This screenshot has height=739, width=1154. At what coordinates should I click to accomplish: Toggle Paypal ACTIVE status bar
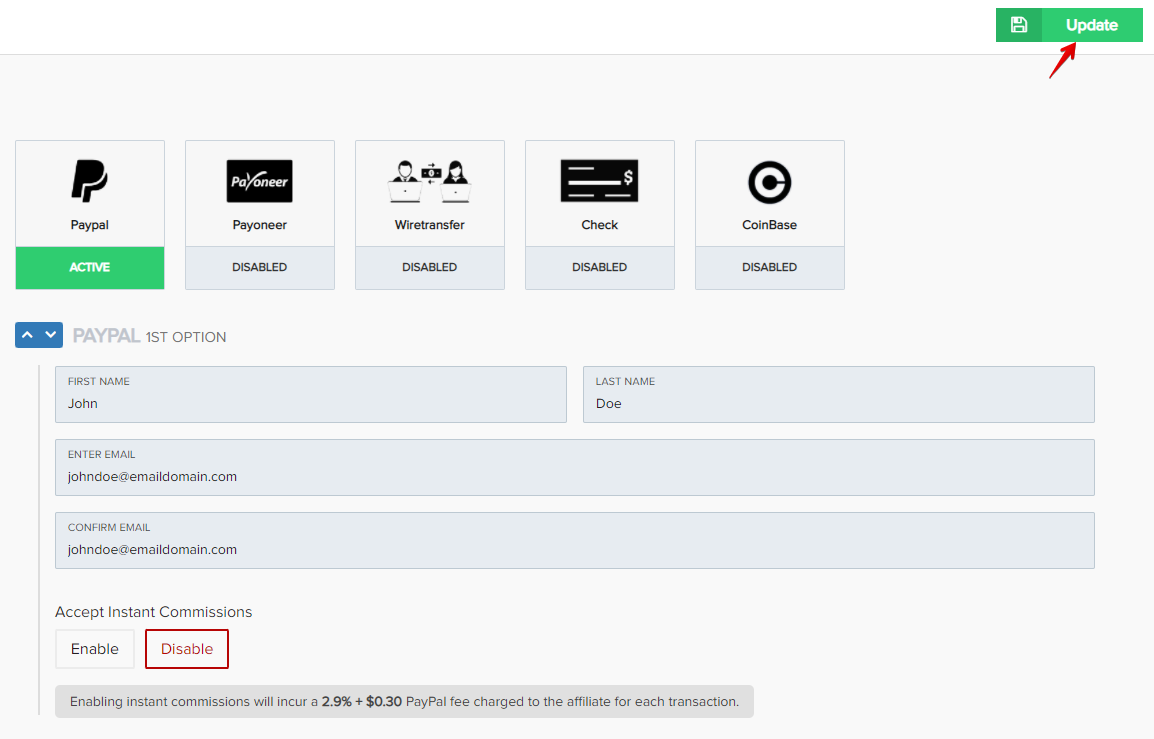click(x=90, y=268)
